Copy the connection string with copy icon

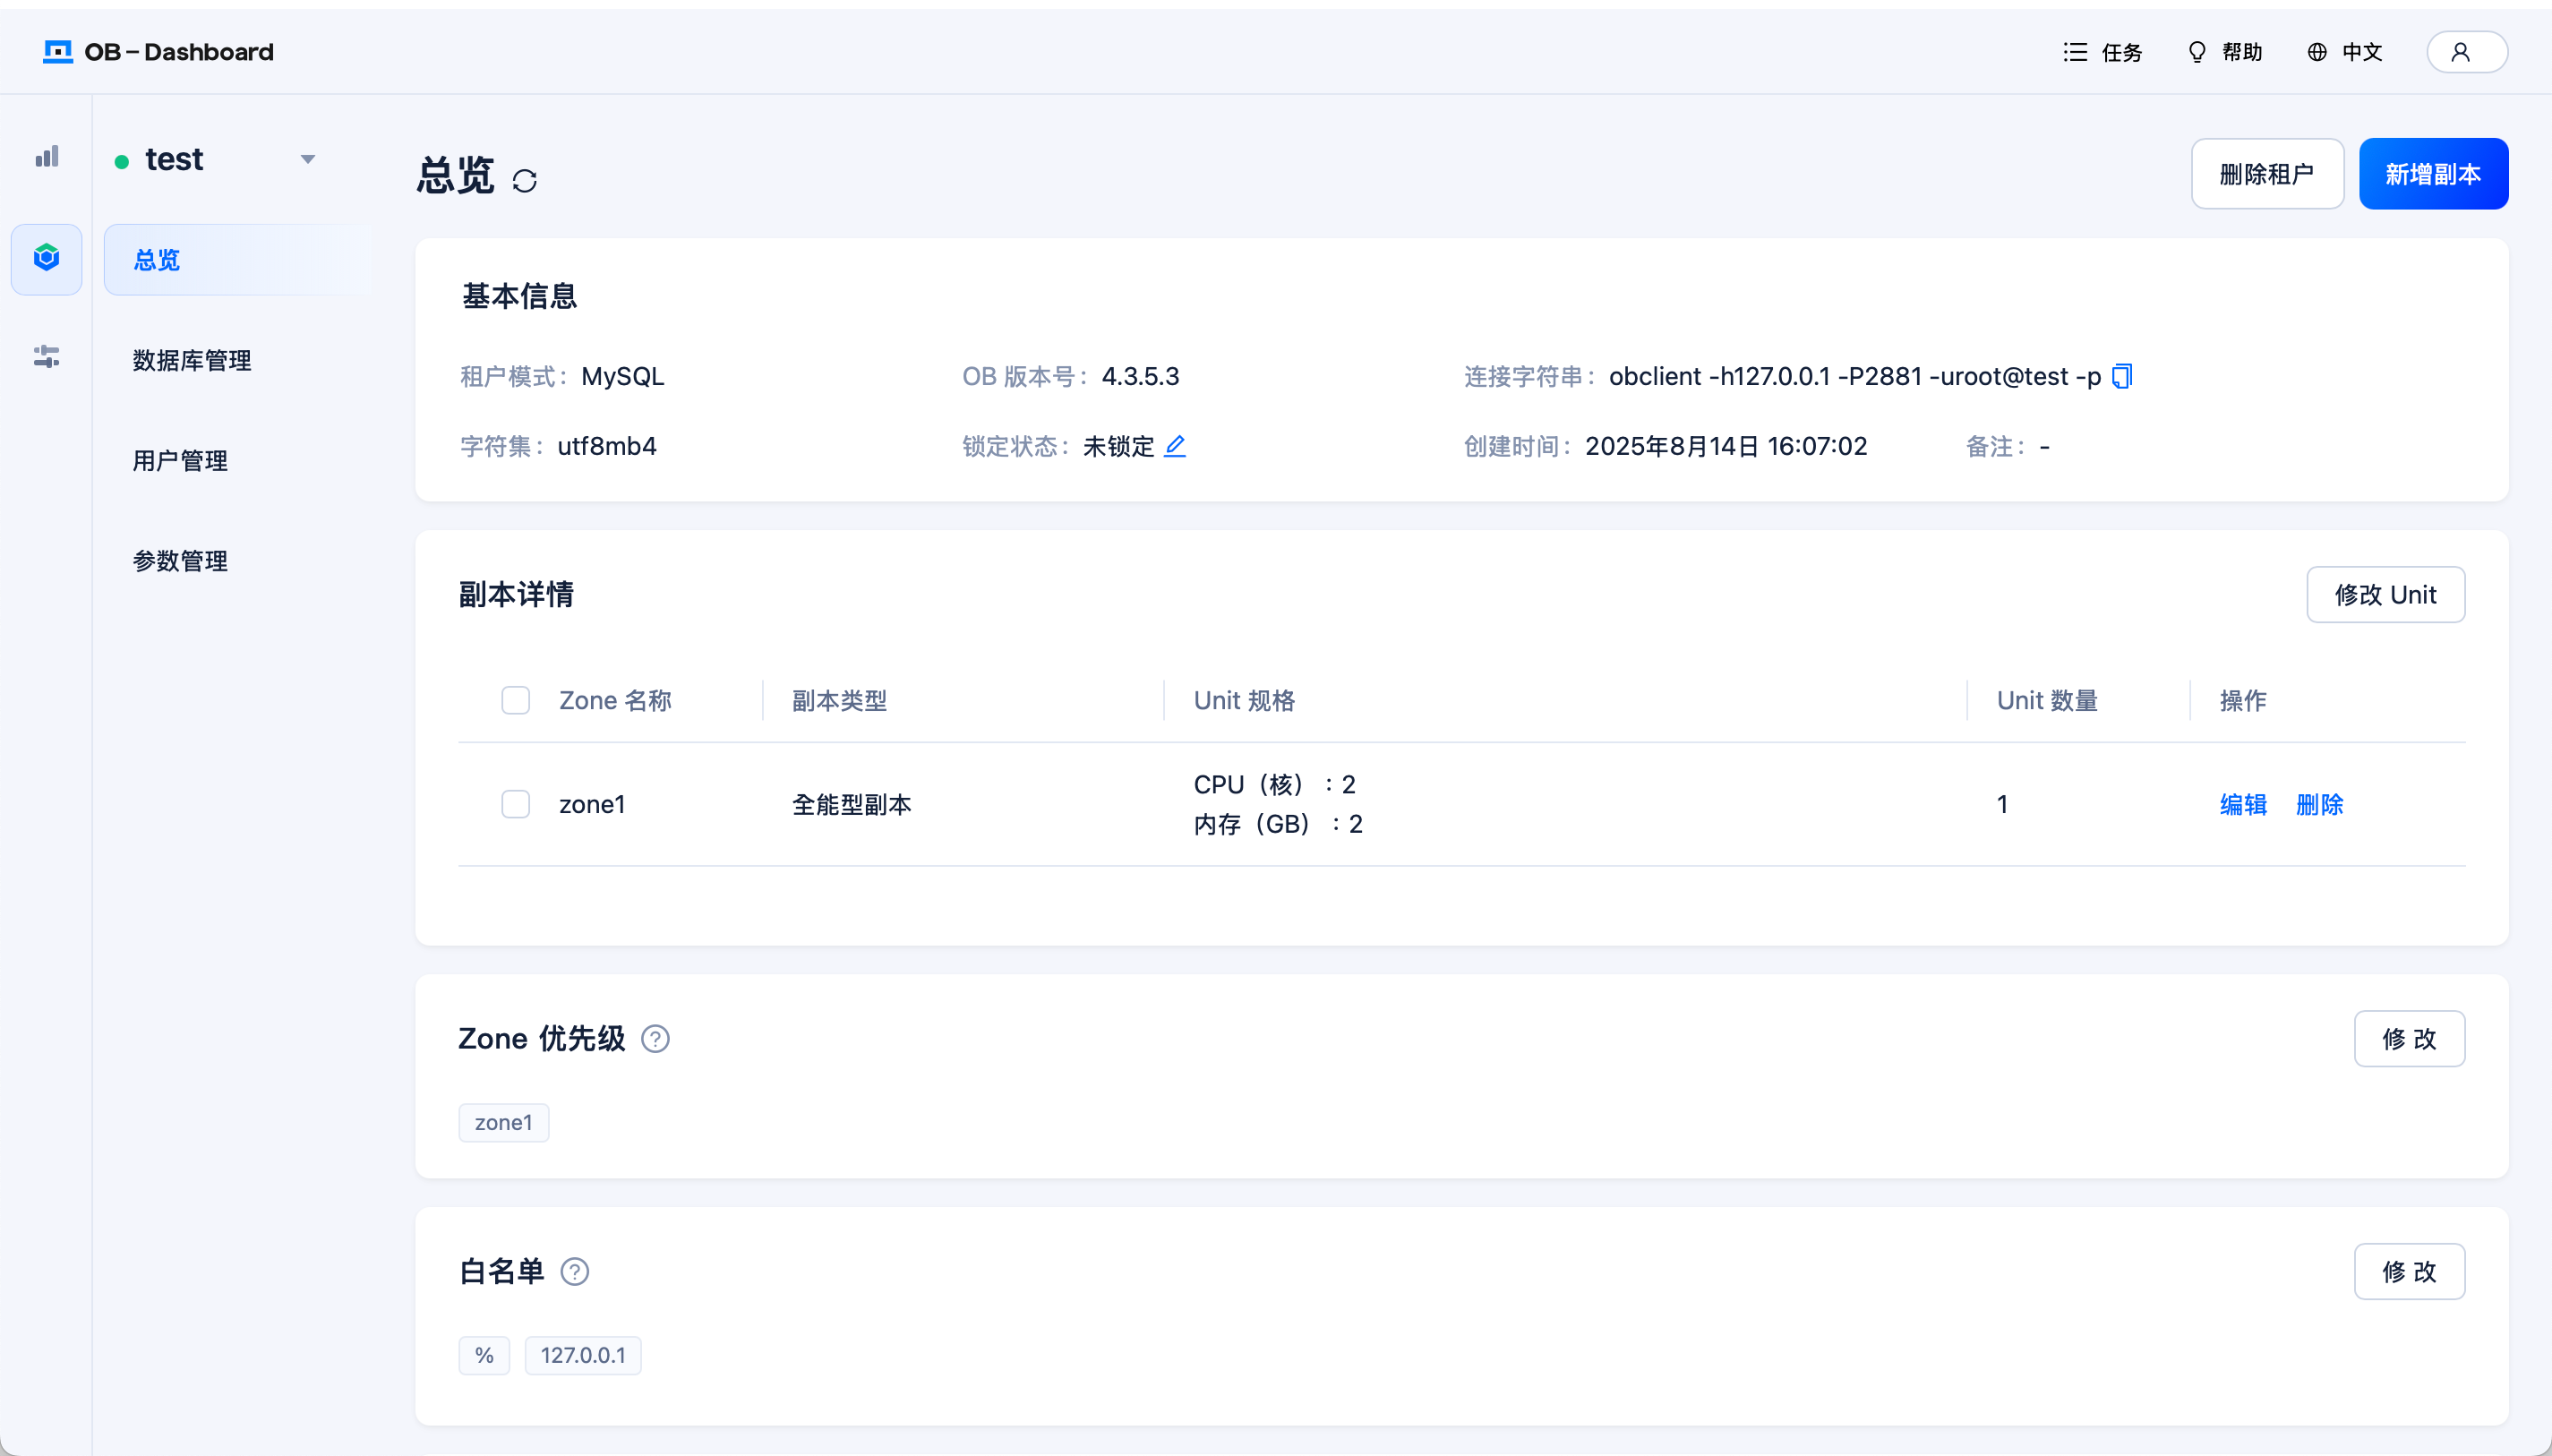[2122, 376]
